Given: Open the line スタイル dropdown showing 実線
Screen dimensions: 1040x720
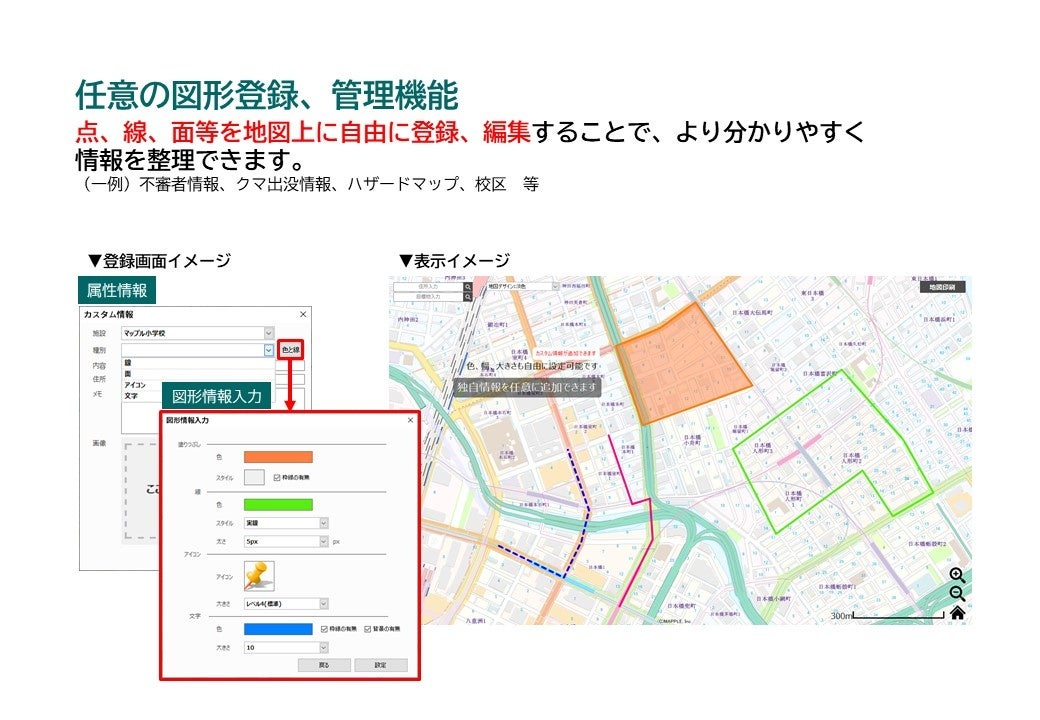Looking at the screenshot, I should pyautogui.click(x=285, y=522).
